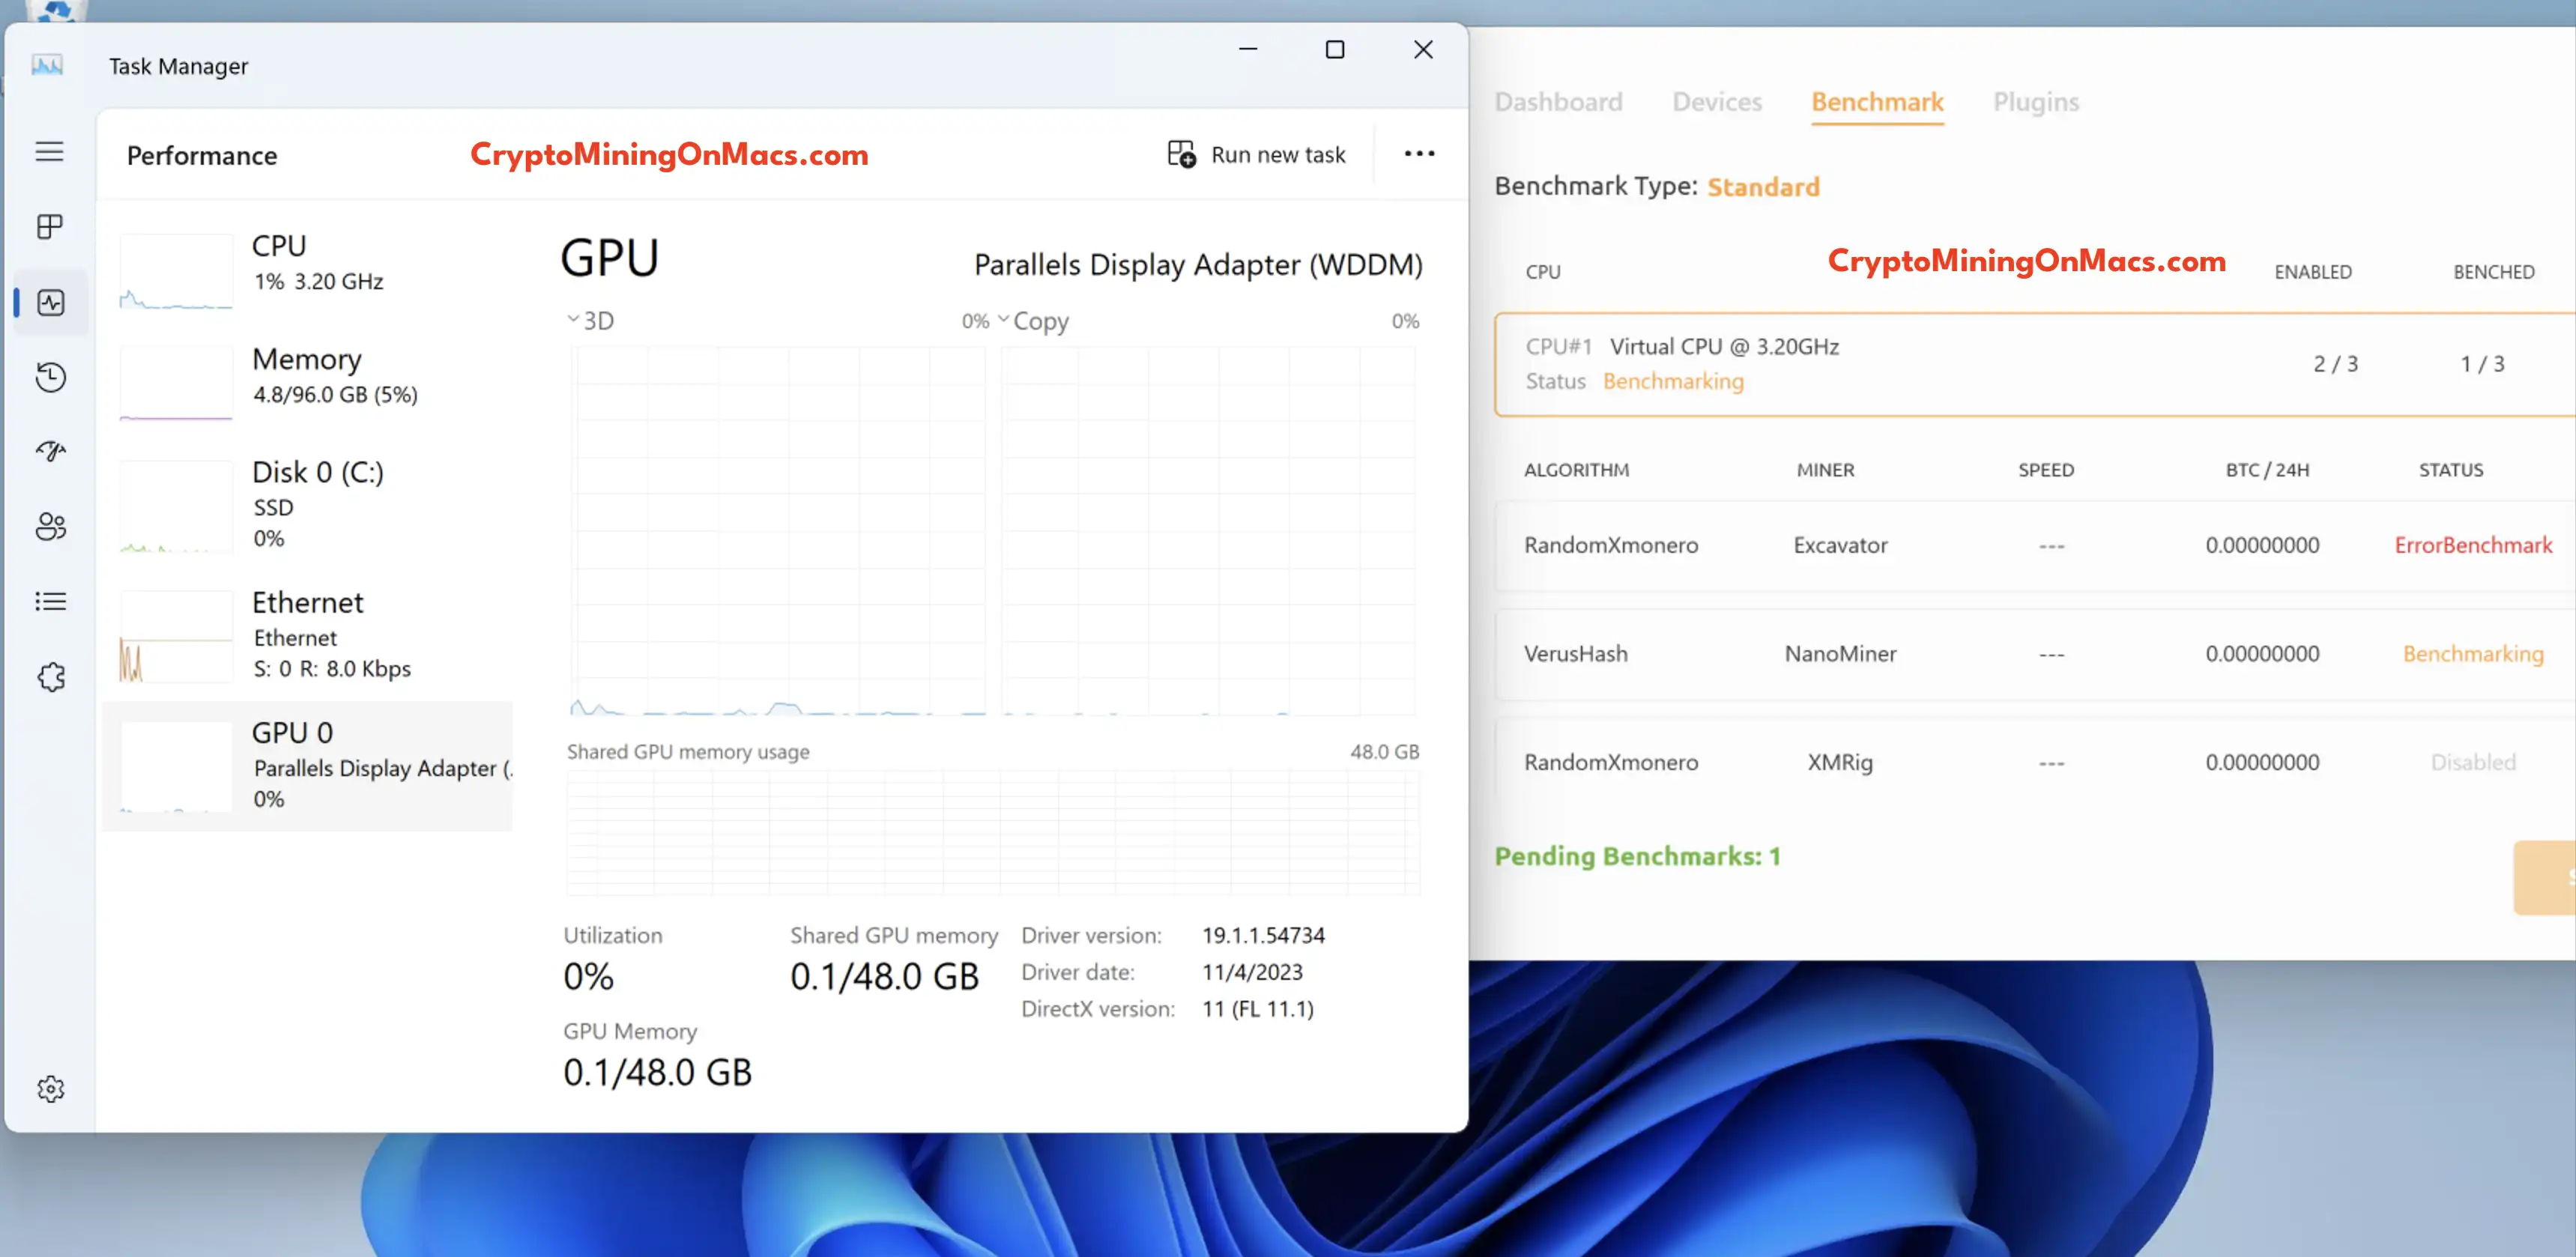Open the Task Manager hamburger navigation menu
This screenshot has height=1257, width=2576.
click(50, 152)
